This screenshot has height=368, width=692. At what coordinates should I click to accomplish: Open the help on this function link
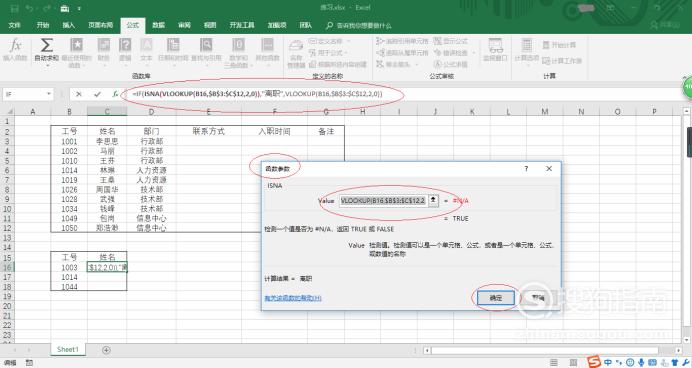coord(293,298)
